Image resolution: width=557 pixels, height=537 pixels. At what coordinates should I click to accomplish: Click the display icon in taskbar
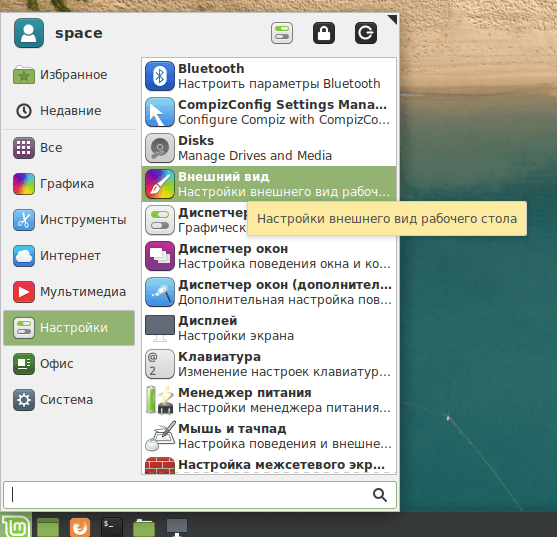coord(177,527)
